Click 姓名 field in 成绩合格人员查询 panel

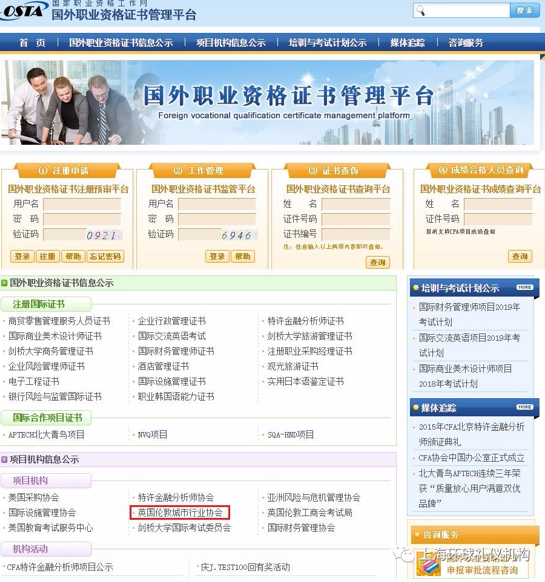point(498,204)
